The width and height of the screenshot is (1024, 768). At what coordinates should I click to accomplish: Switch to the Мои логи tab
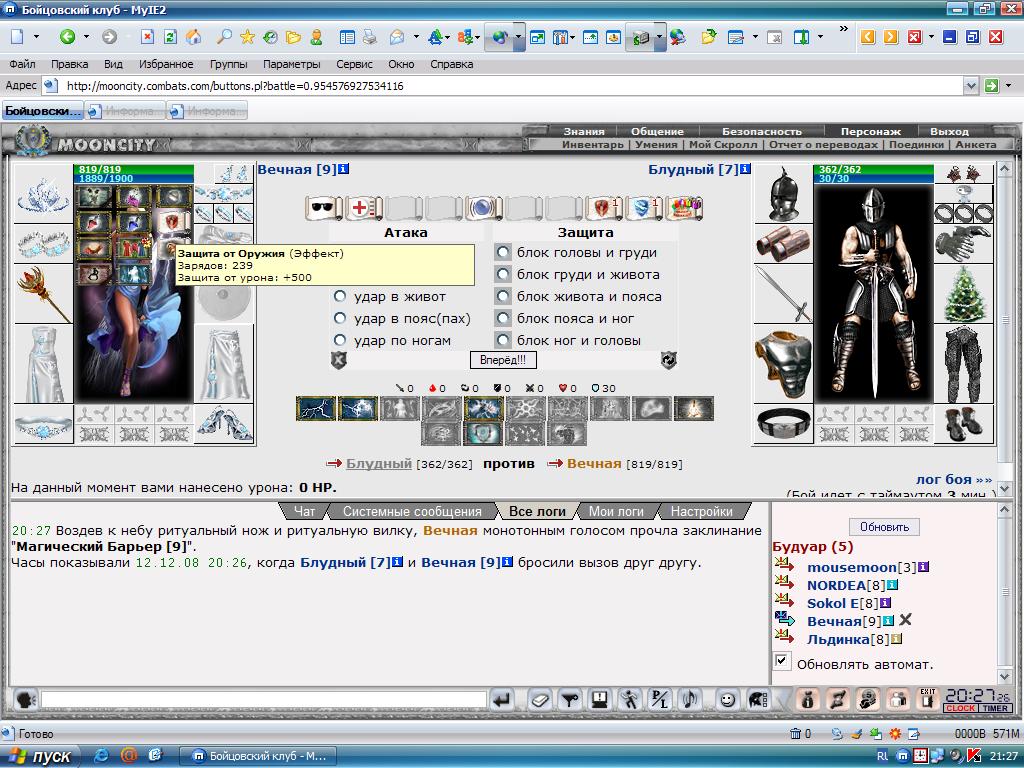point(616,511)
